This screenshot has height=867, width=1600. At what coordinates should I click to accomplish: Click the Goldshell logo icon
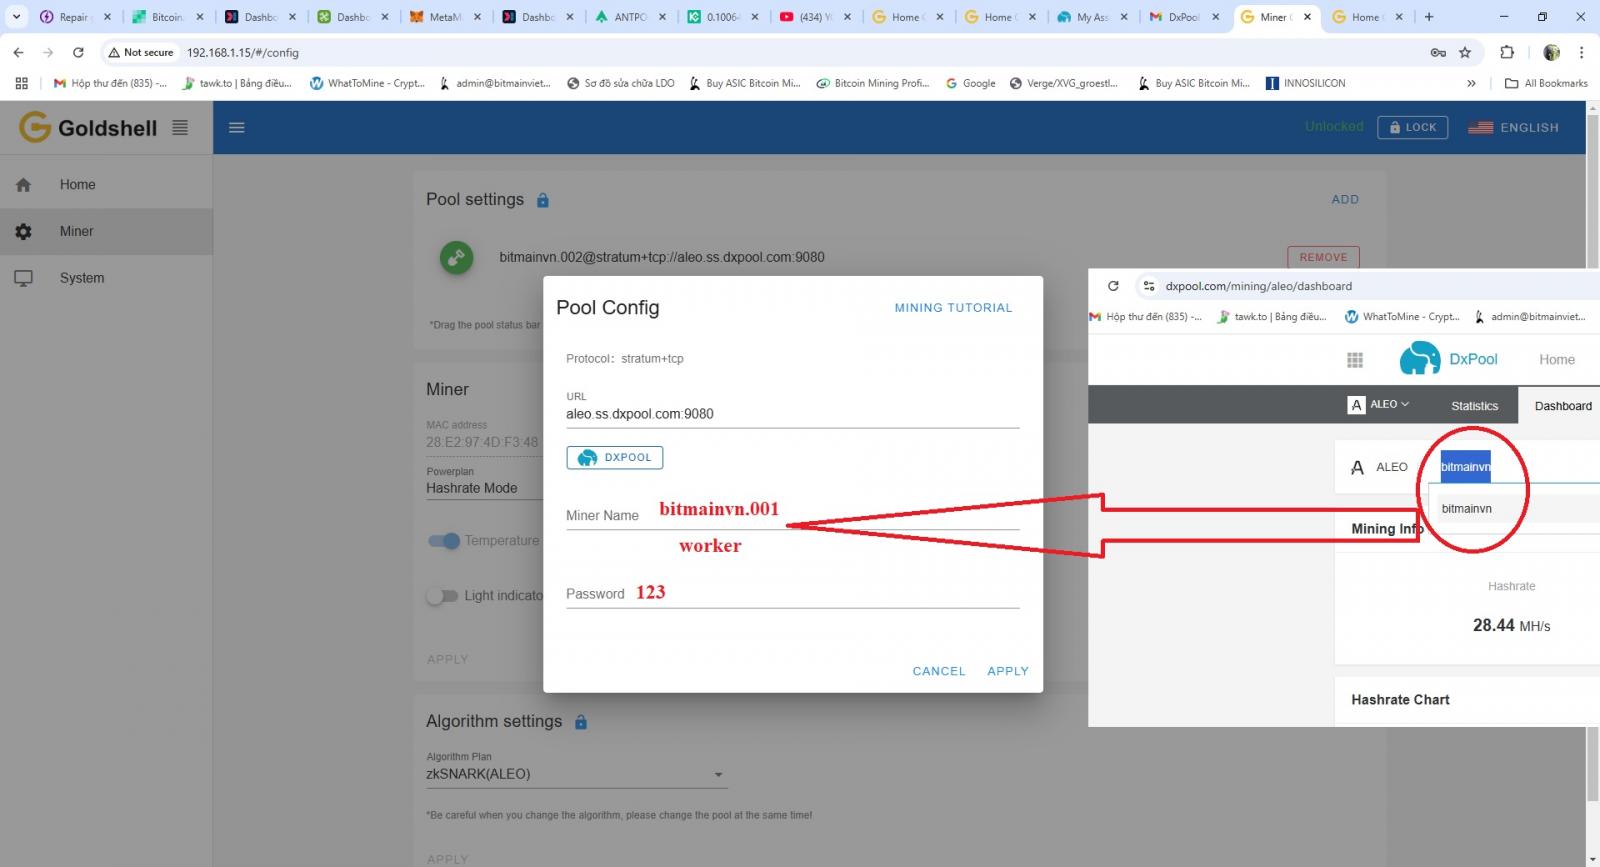(35, 127)
